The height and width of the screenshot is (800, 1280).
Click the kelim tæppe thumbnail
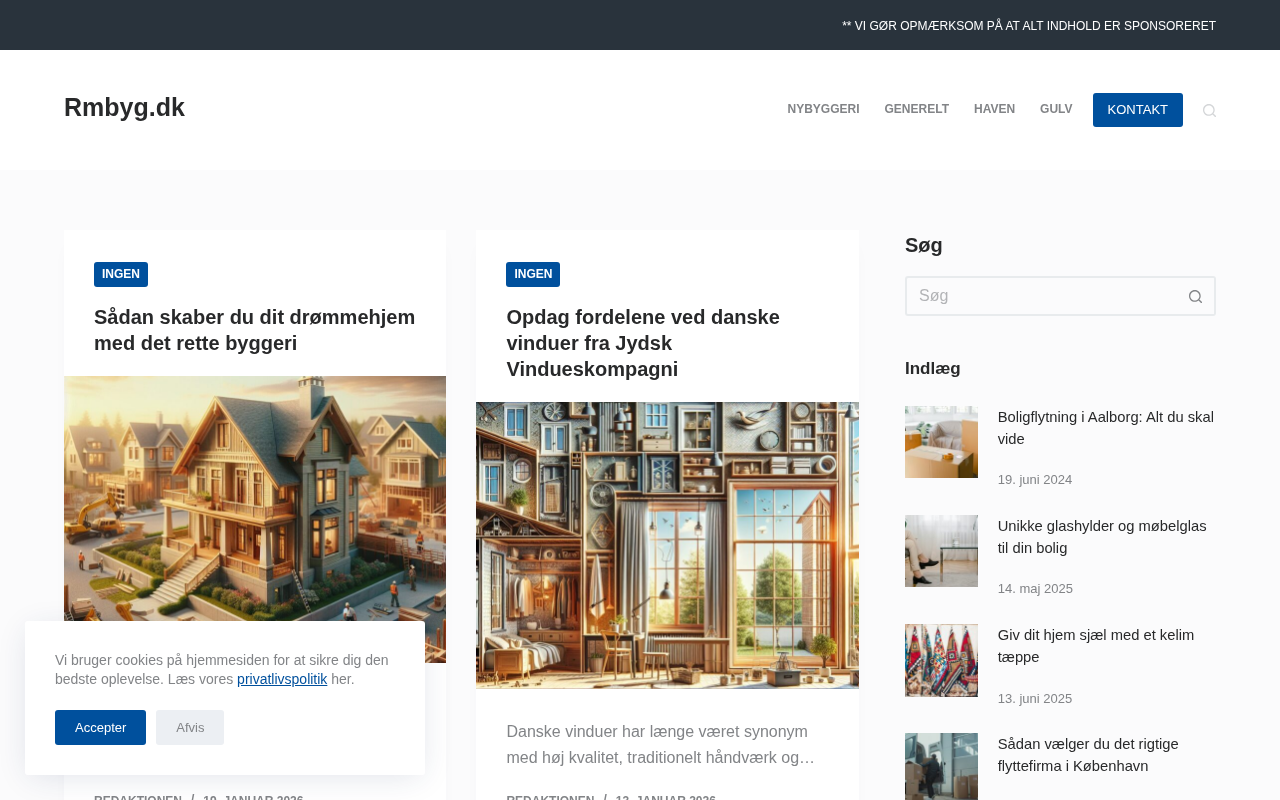(941, 660)
